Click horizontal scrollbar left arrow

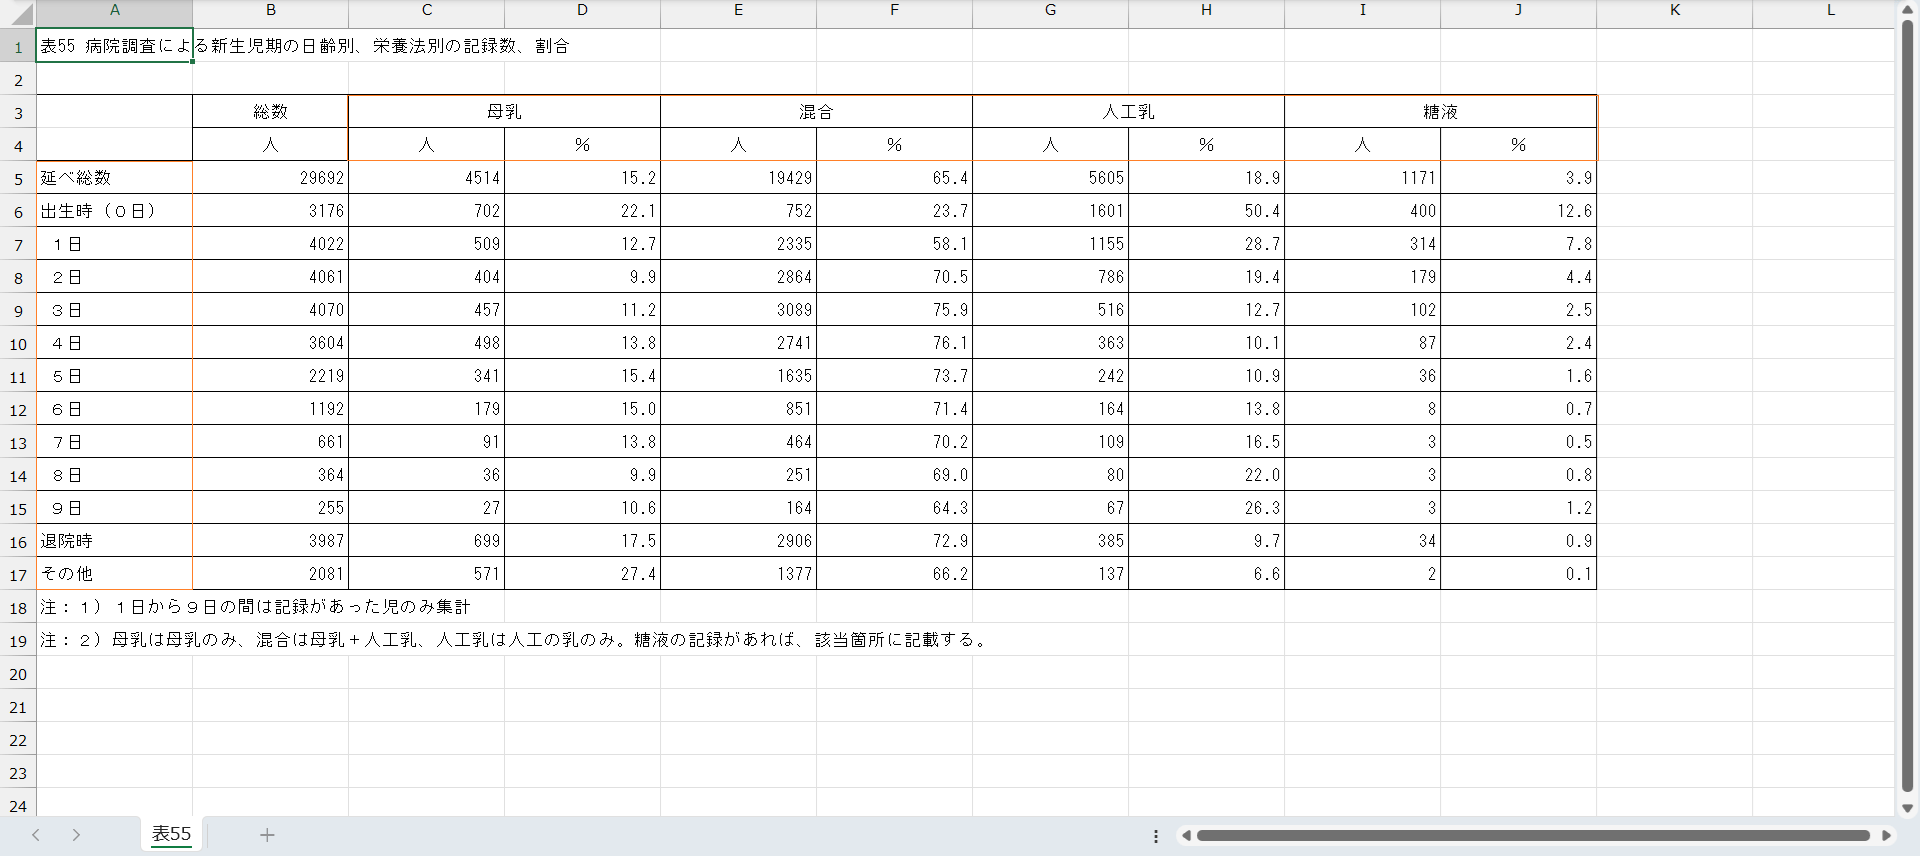pos(1186,835)
